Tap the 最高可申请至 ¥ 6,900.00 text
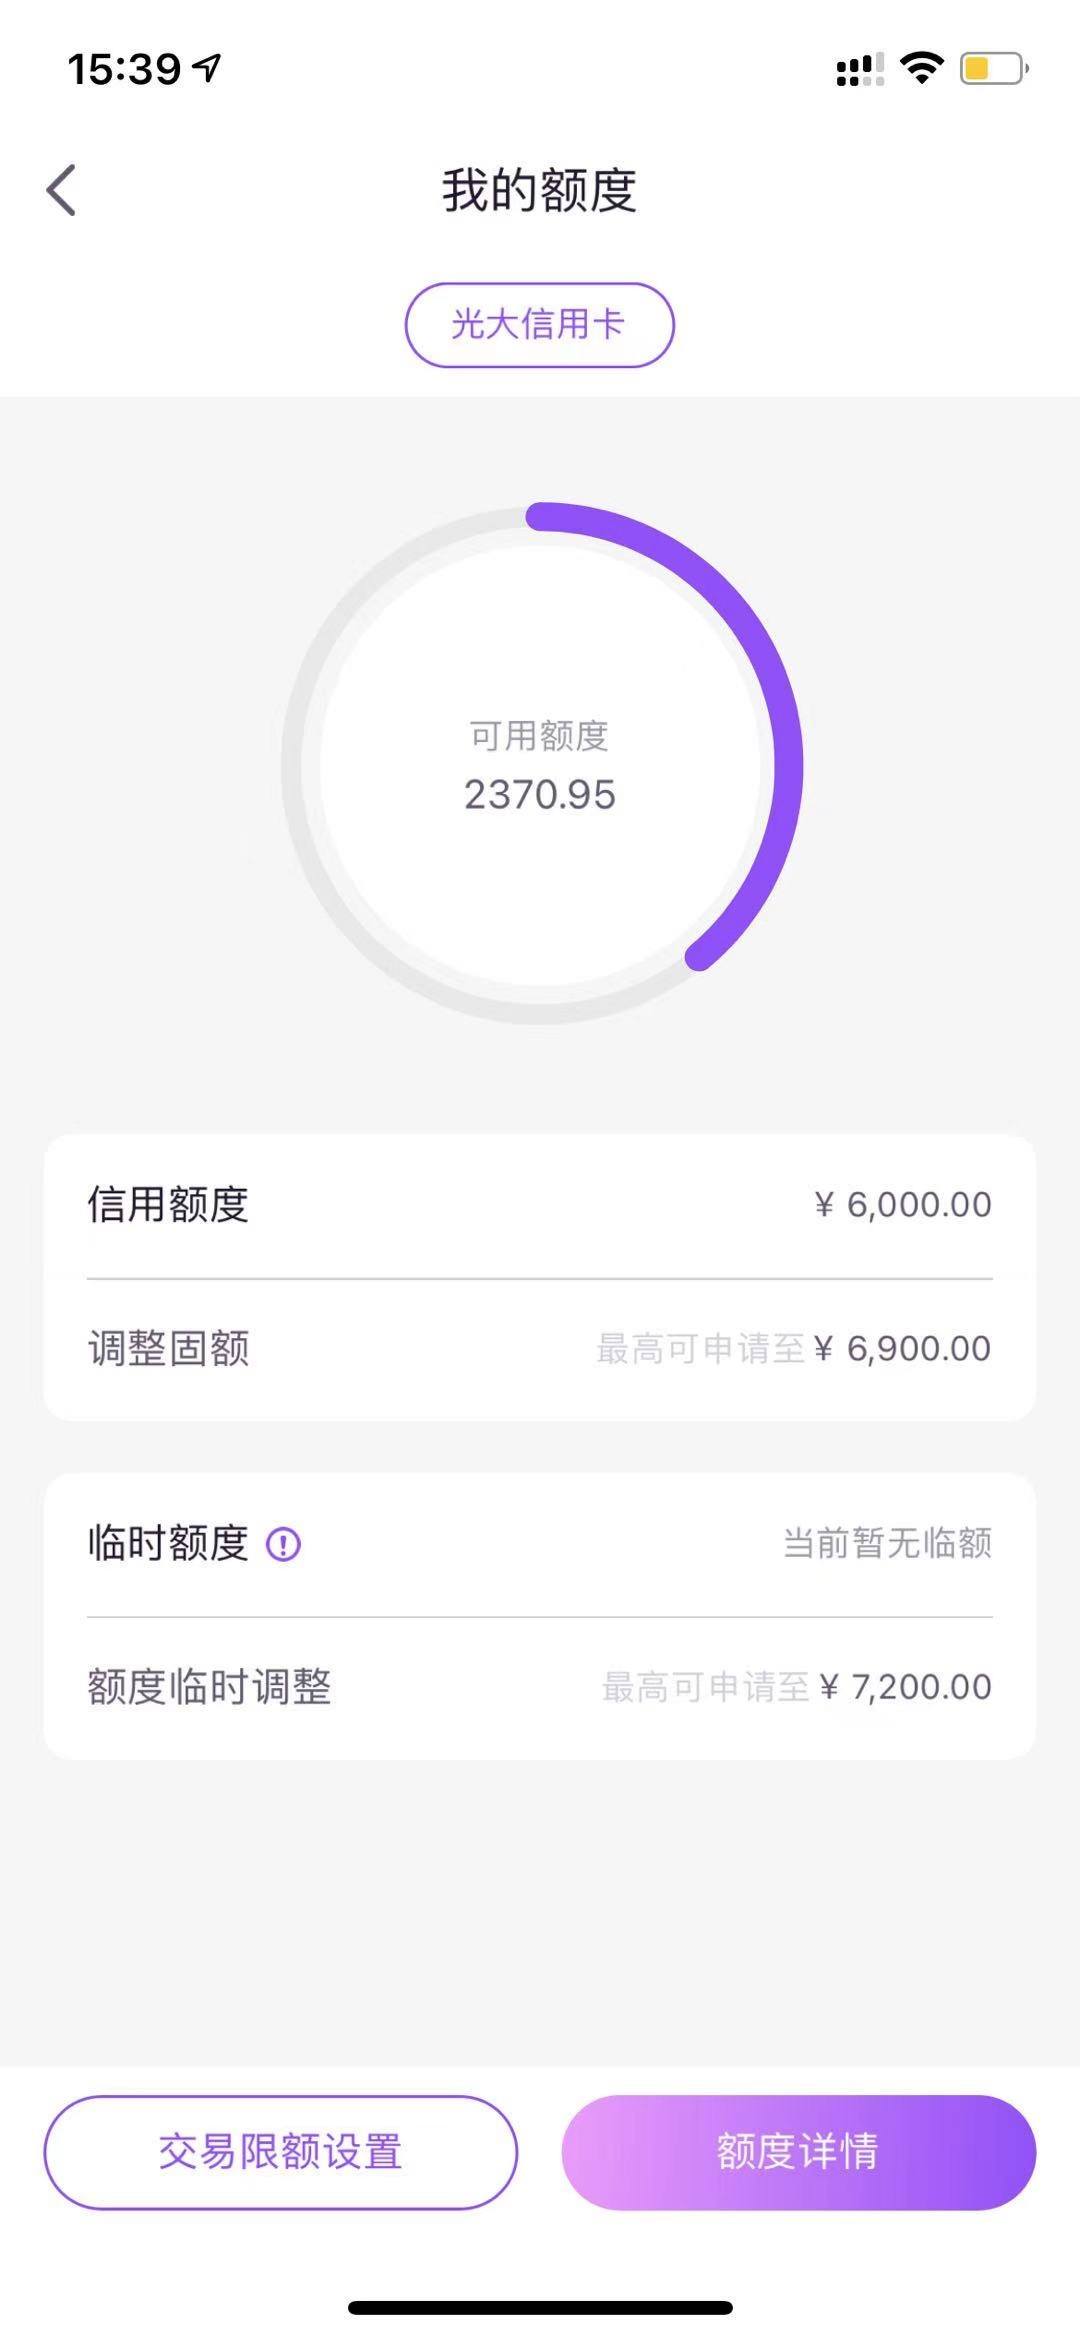The height and width of the screenshot is (2337, 1080). click(794, 1349)
